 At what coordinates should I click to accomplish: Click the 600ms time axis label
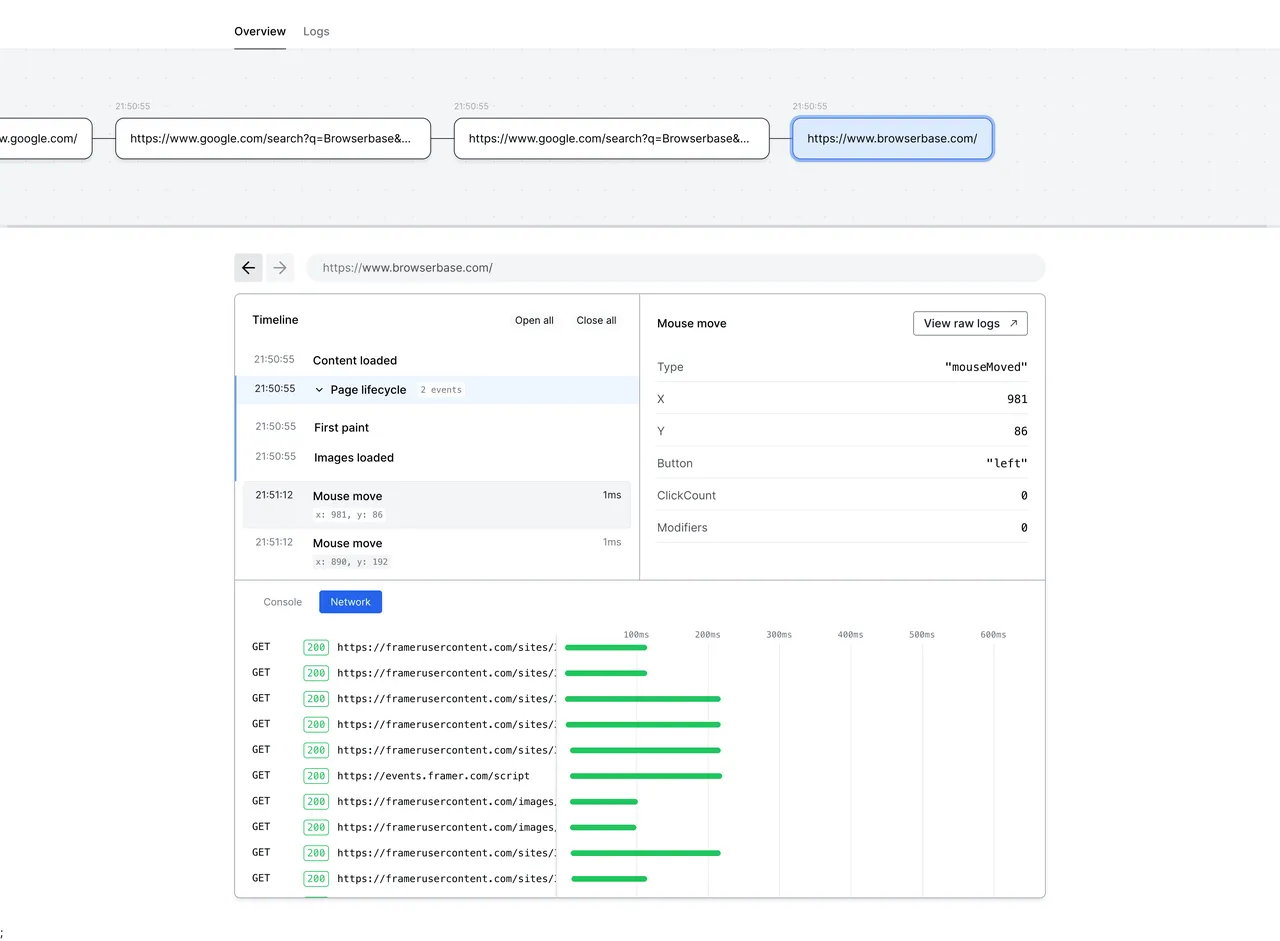993,635
